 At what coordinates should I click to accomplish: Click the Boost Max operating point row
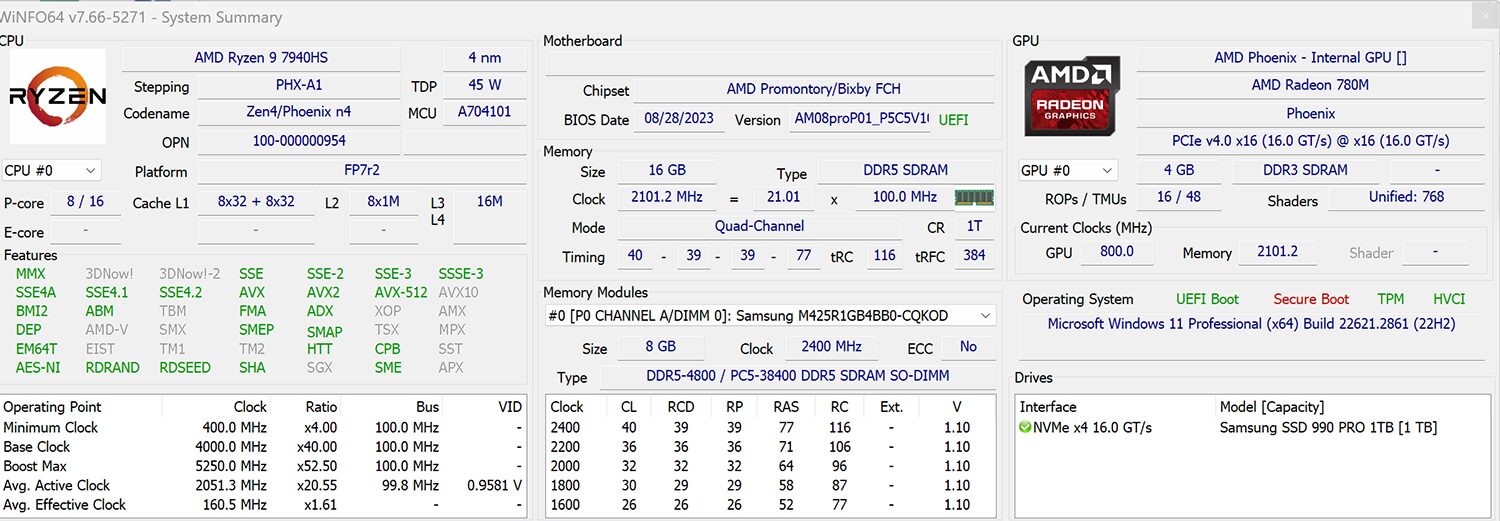(263, 465)
